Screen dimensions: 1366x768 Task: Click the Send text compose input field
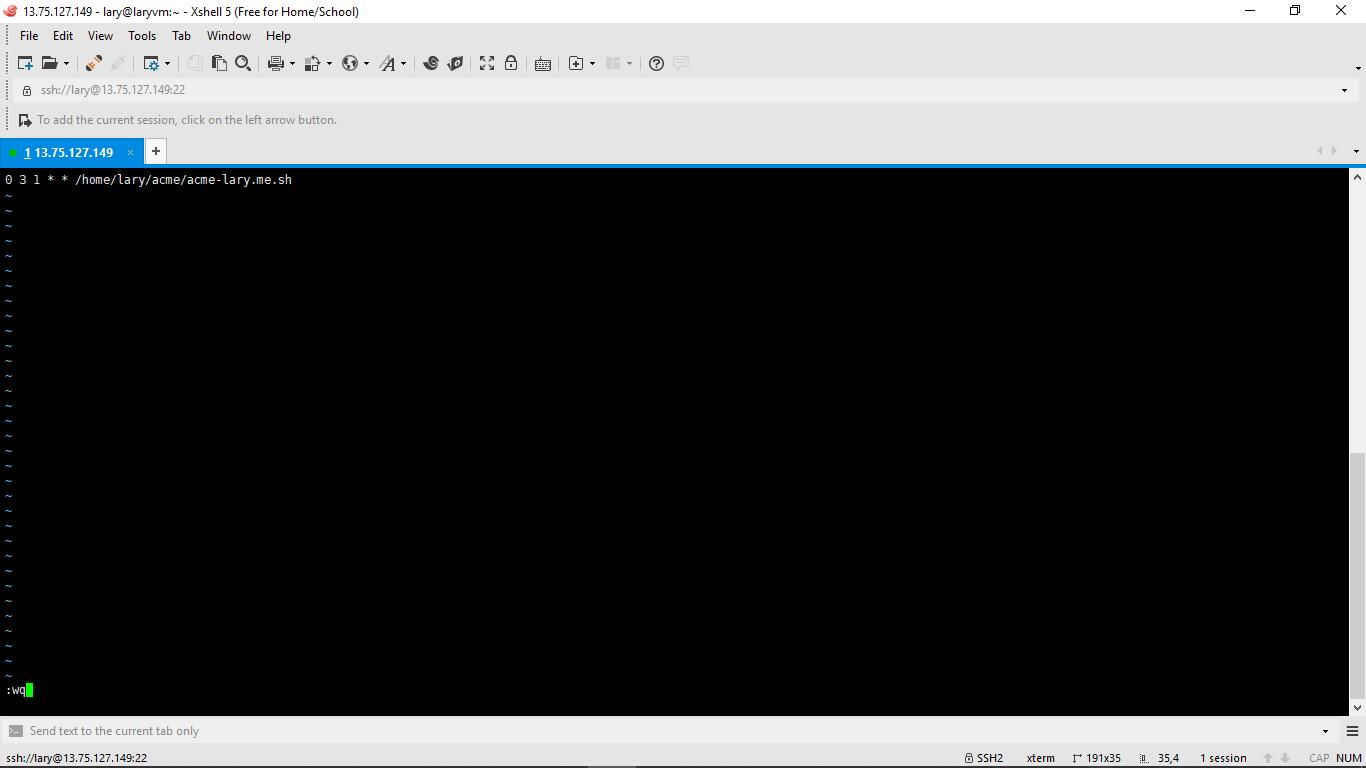click(x=670, y=731)
